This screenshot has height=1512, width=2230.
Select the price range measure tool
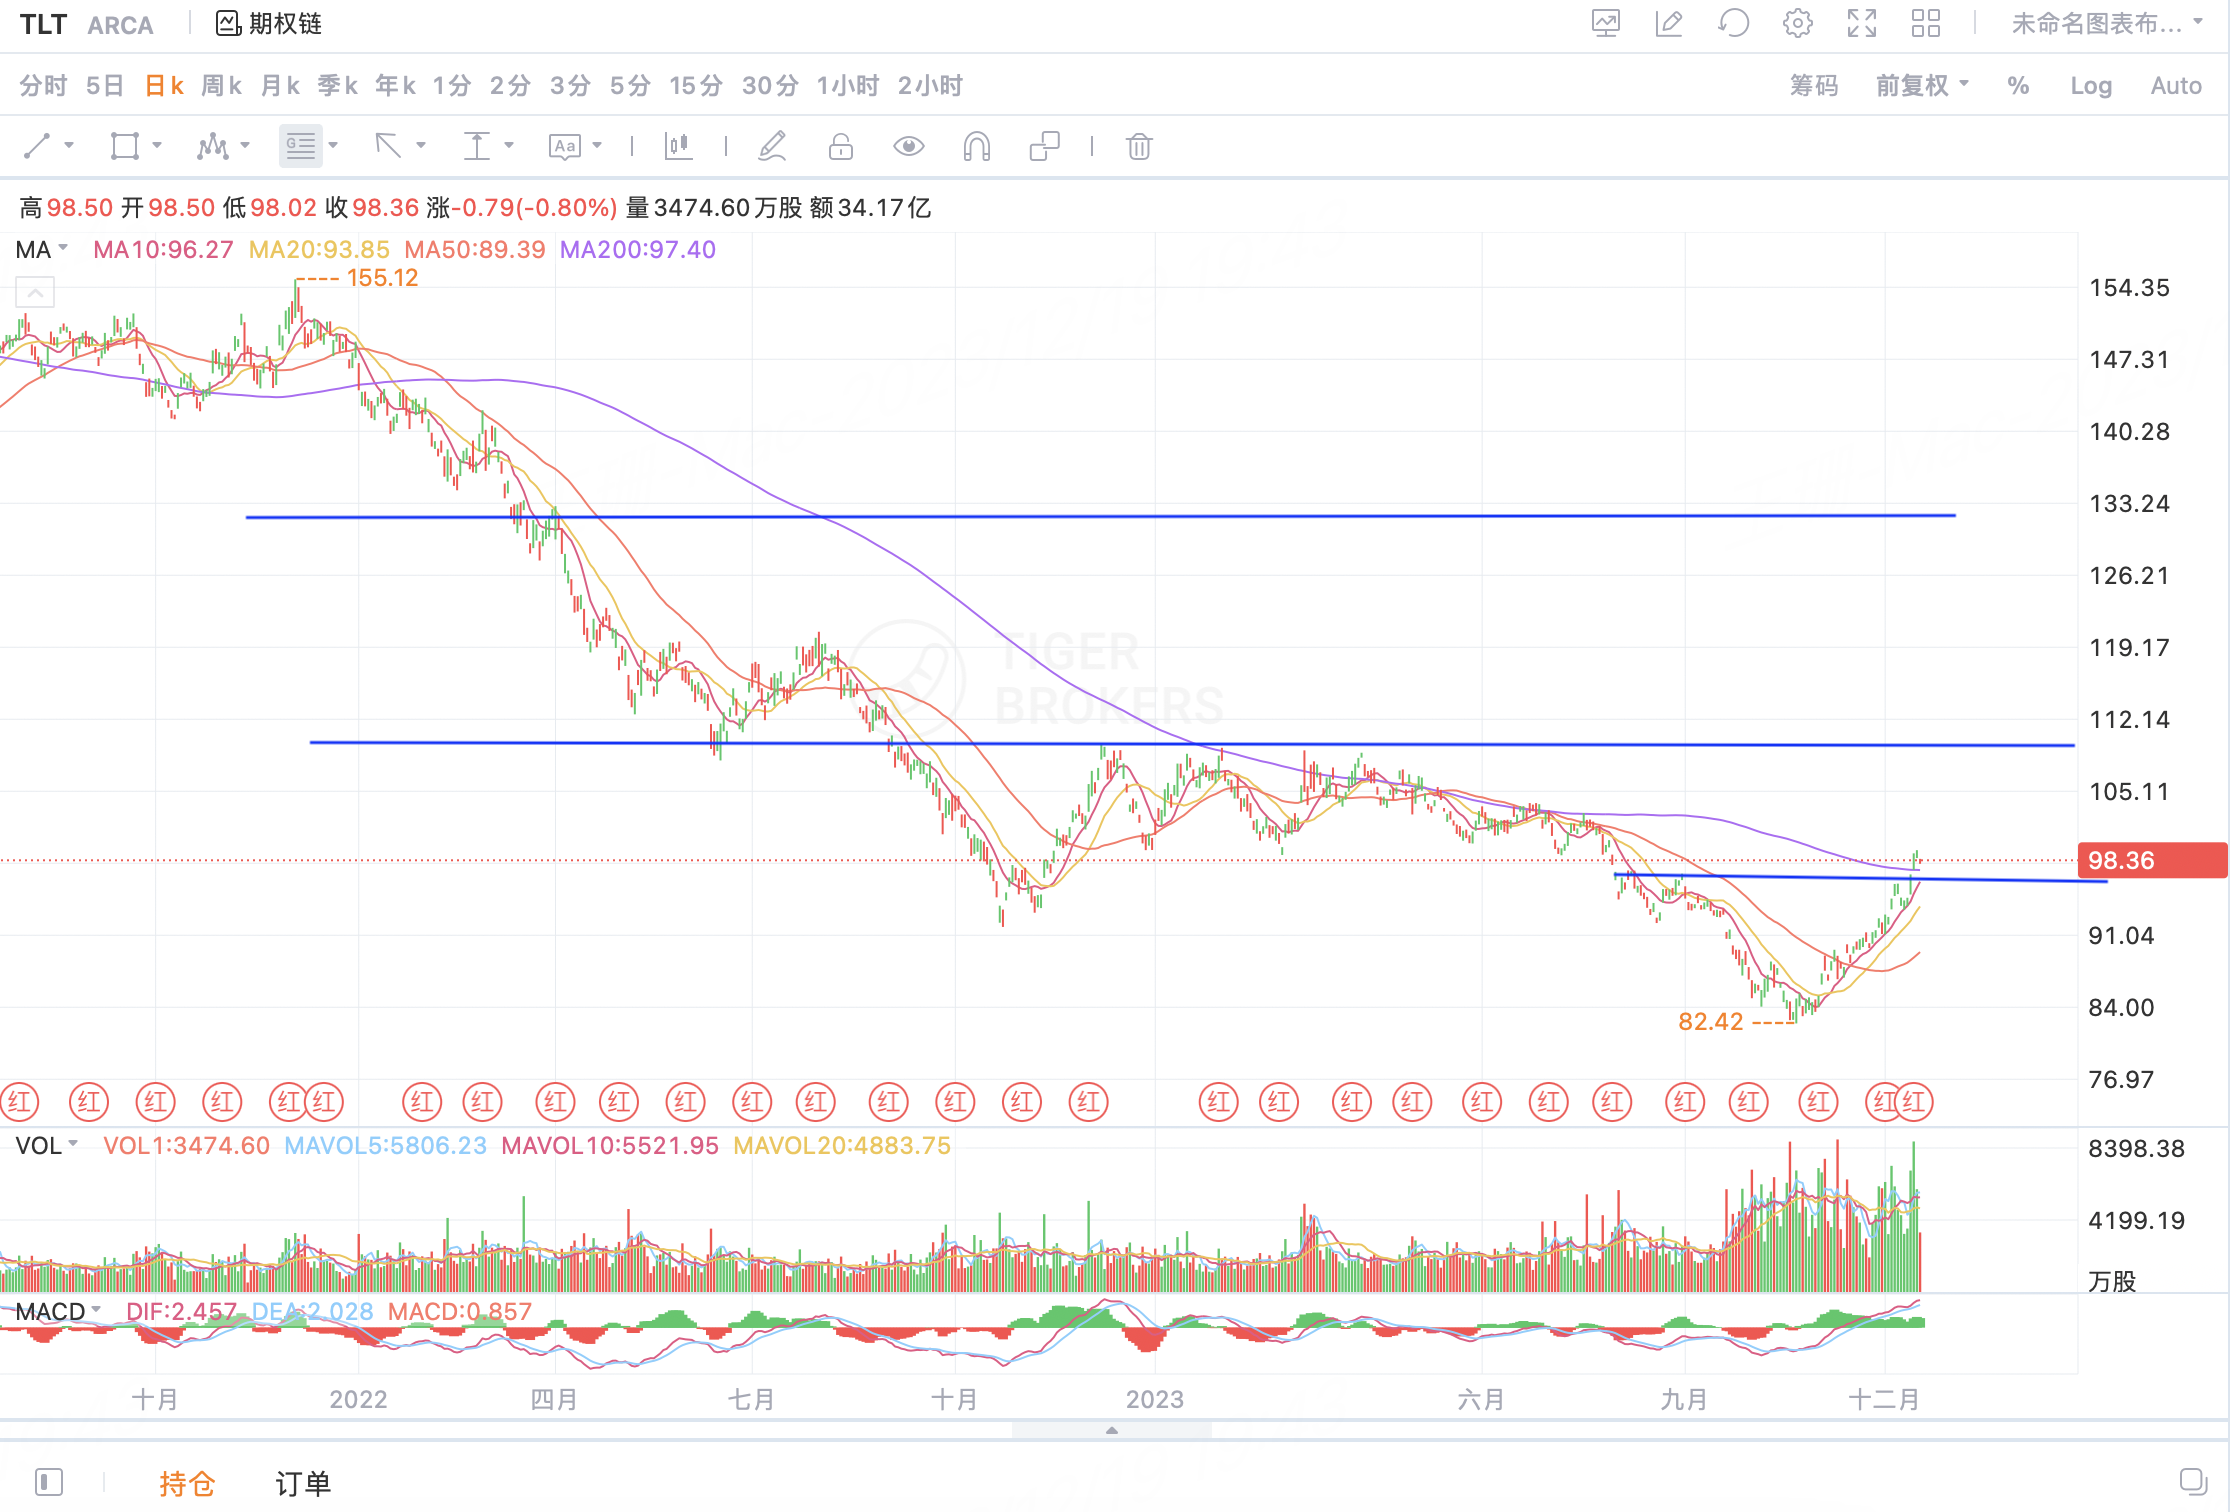pyautogui.click(x=476, y=147)
